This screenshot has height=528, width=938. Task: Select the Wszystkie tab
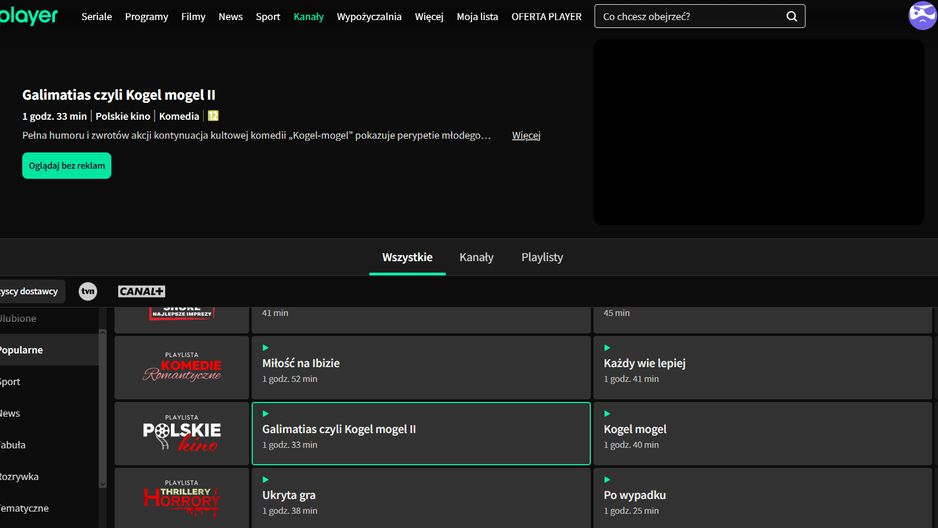[x=407, y=257]
